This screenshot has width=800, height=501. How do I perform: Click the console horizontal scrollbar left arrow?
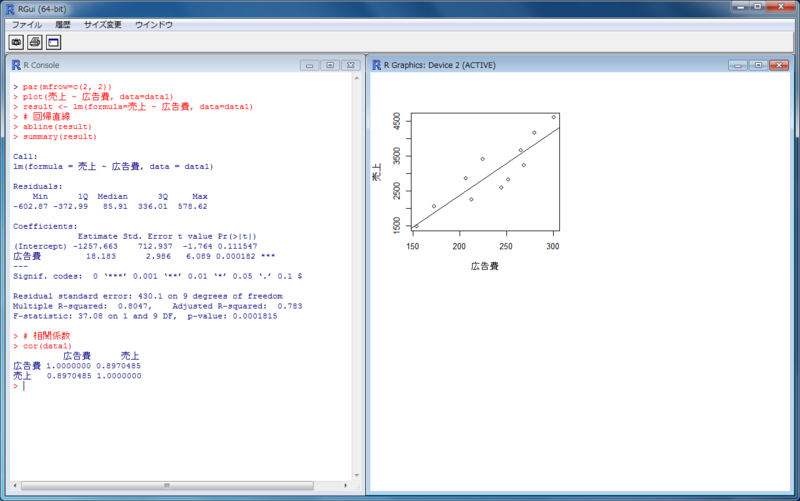[x=15, y=486]
